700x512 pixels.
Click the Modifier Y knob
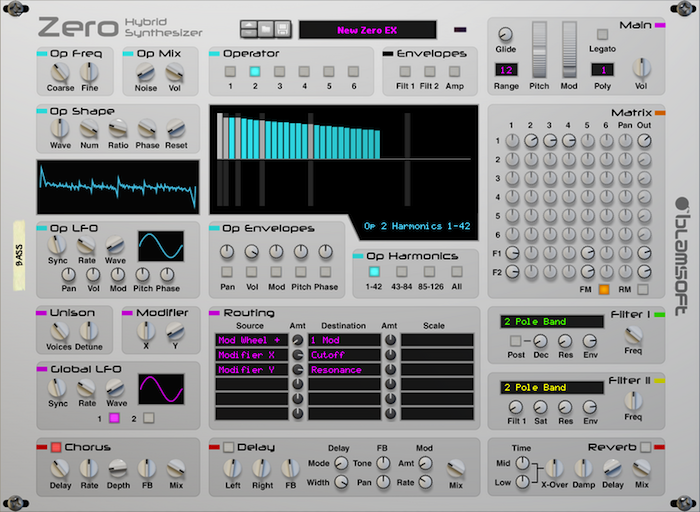(175, 331)
